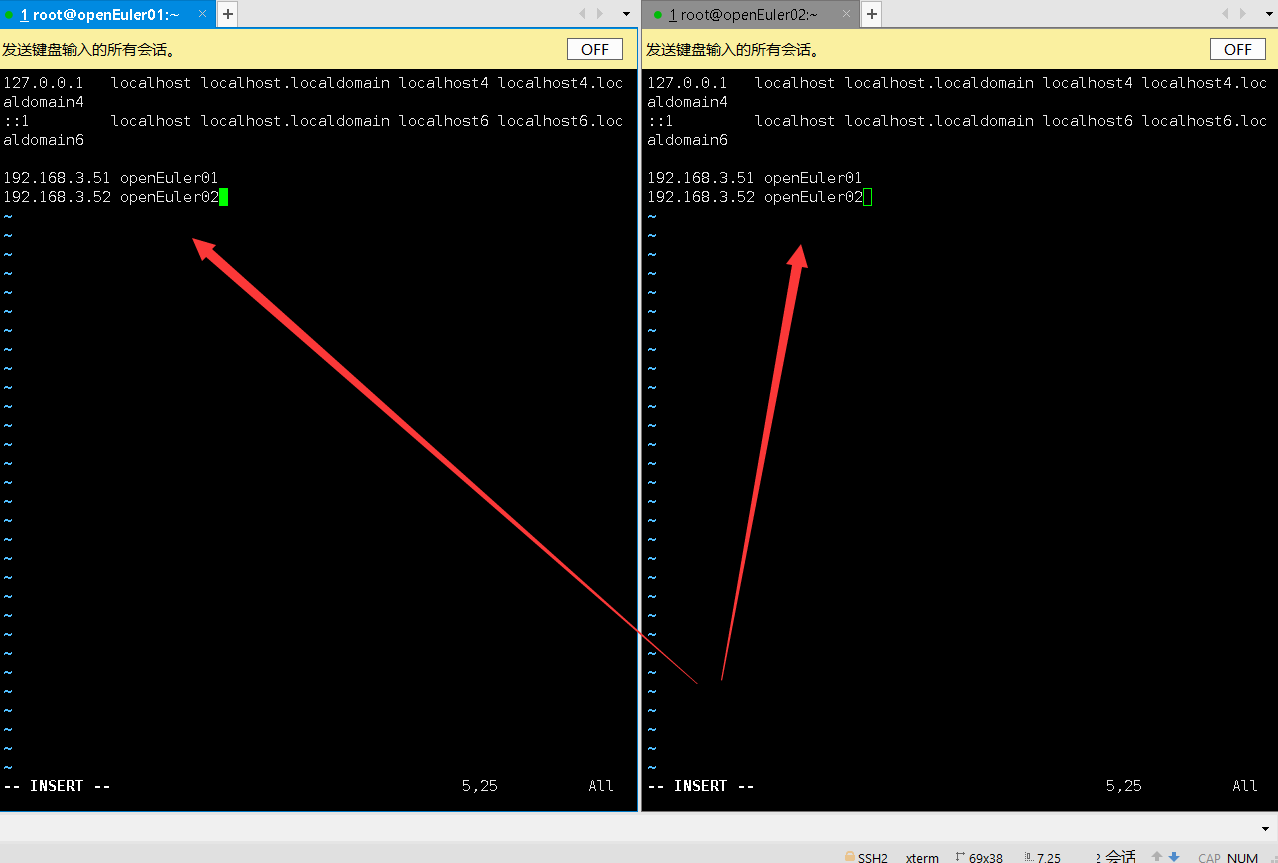Add a new tab beside openEuler02
Screen dimensions: 1278x863
(872, 14)
